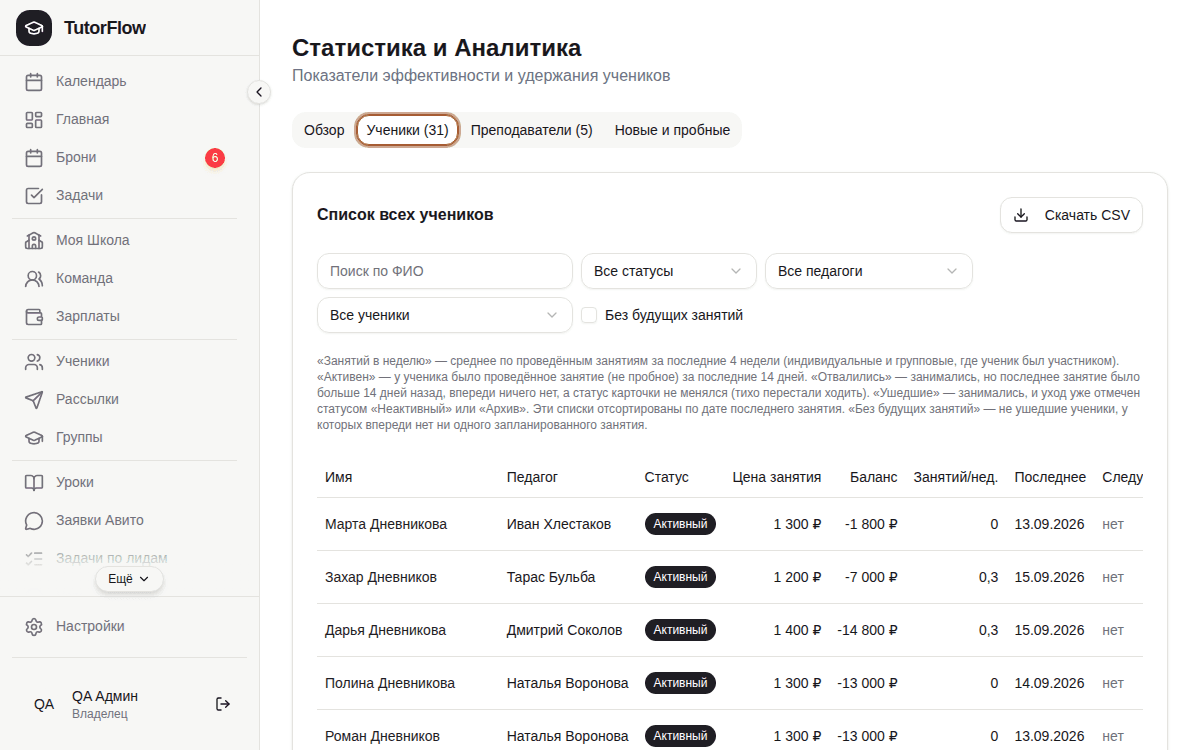This screenshot has width=1200, height=750.
Task: Click the Последнее column header
Action: click(x=1050, y=477)
